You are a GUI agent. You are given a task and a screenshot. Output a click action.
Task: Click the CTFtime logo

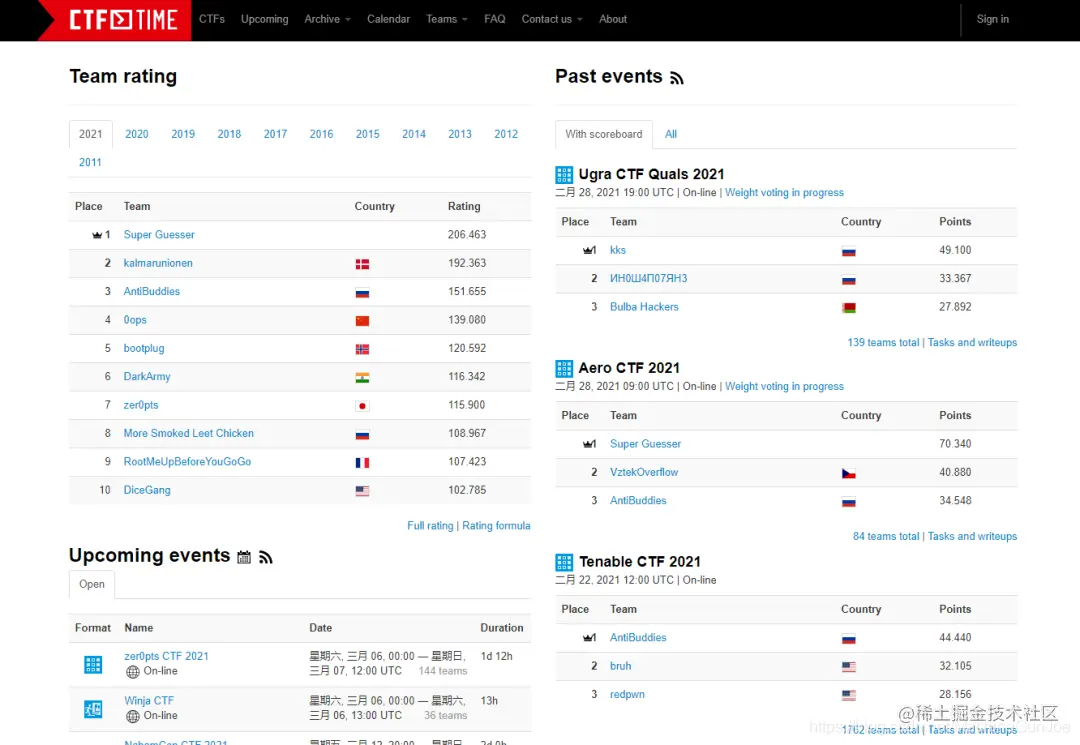pyautogui.click(x=116, y=20)
